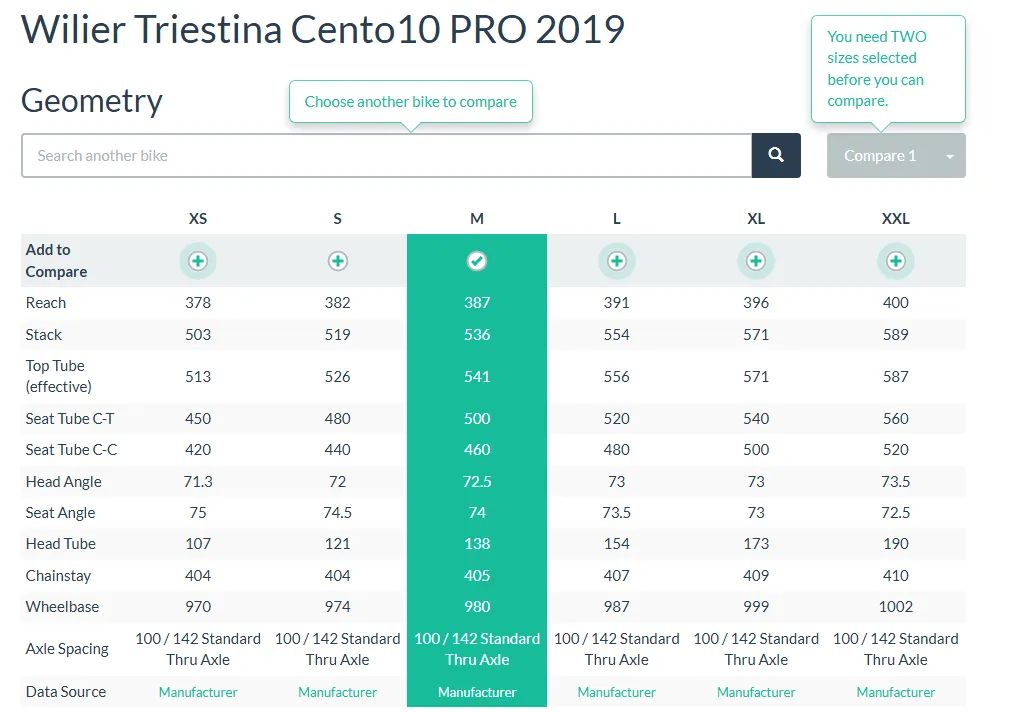The width and height of the screenshot is (1036, 712).
Task: Select the XXL size column header
Action: (x=896, y=218)
